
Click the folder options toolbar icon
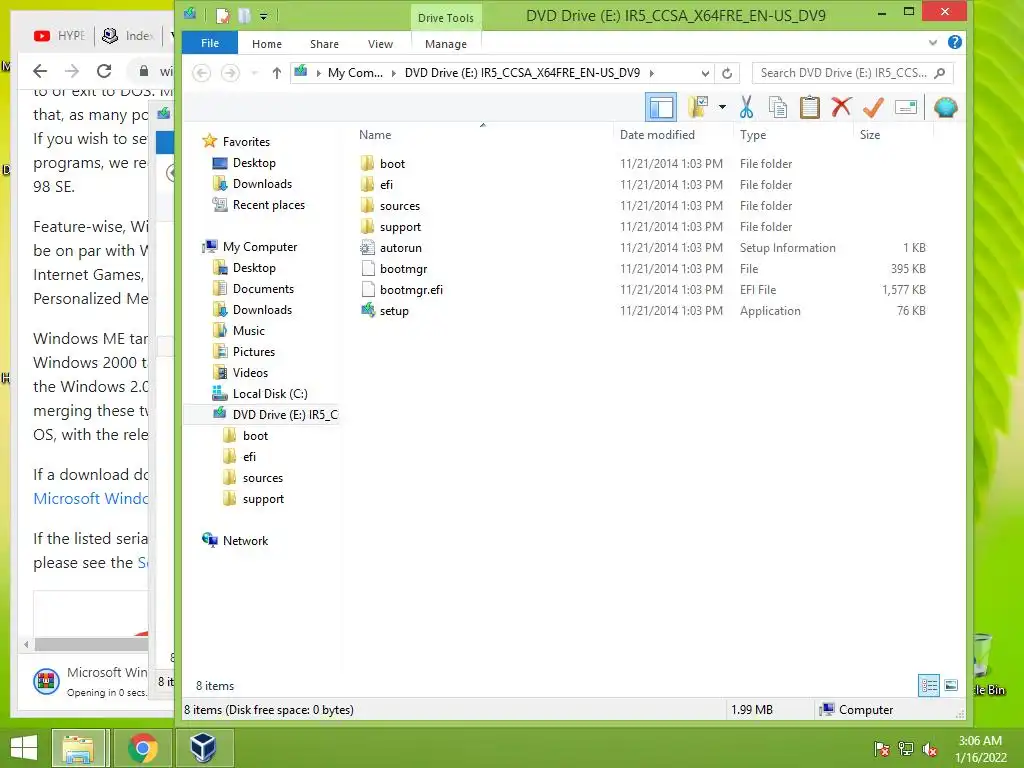pyautogui.click(x=697, y=107)
